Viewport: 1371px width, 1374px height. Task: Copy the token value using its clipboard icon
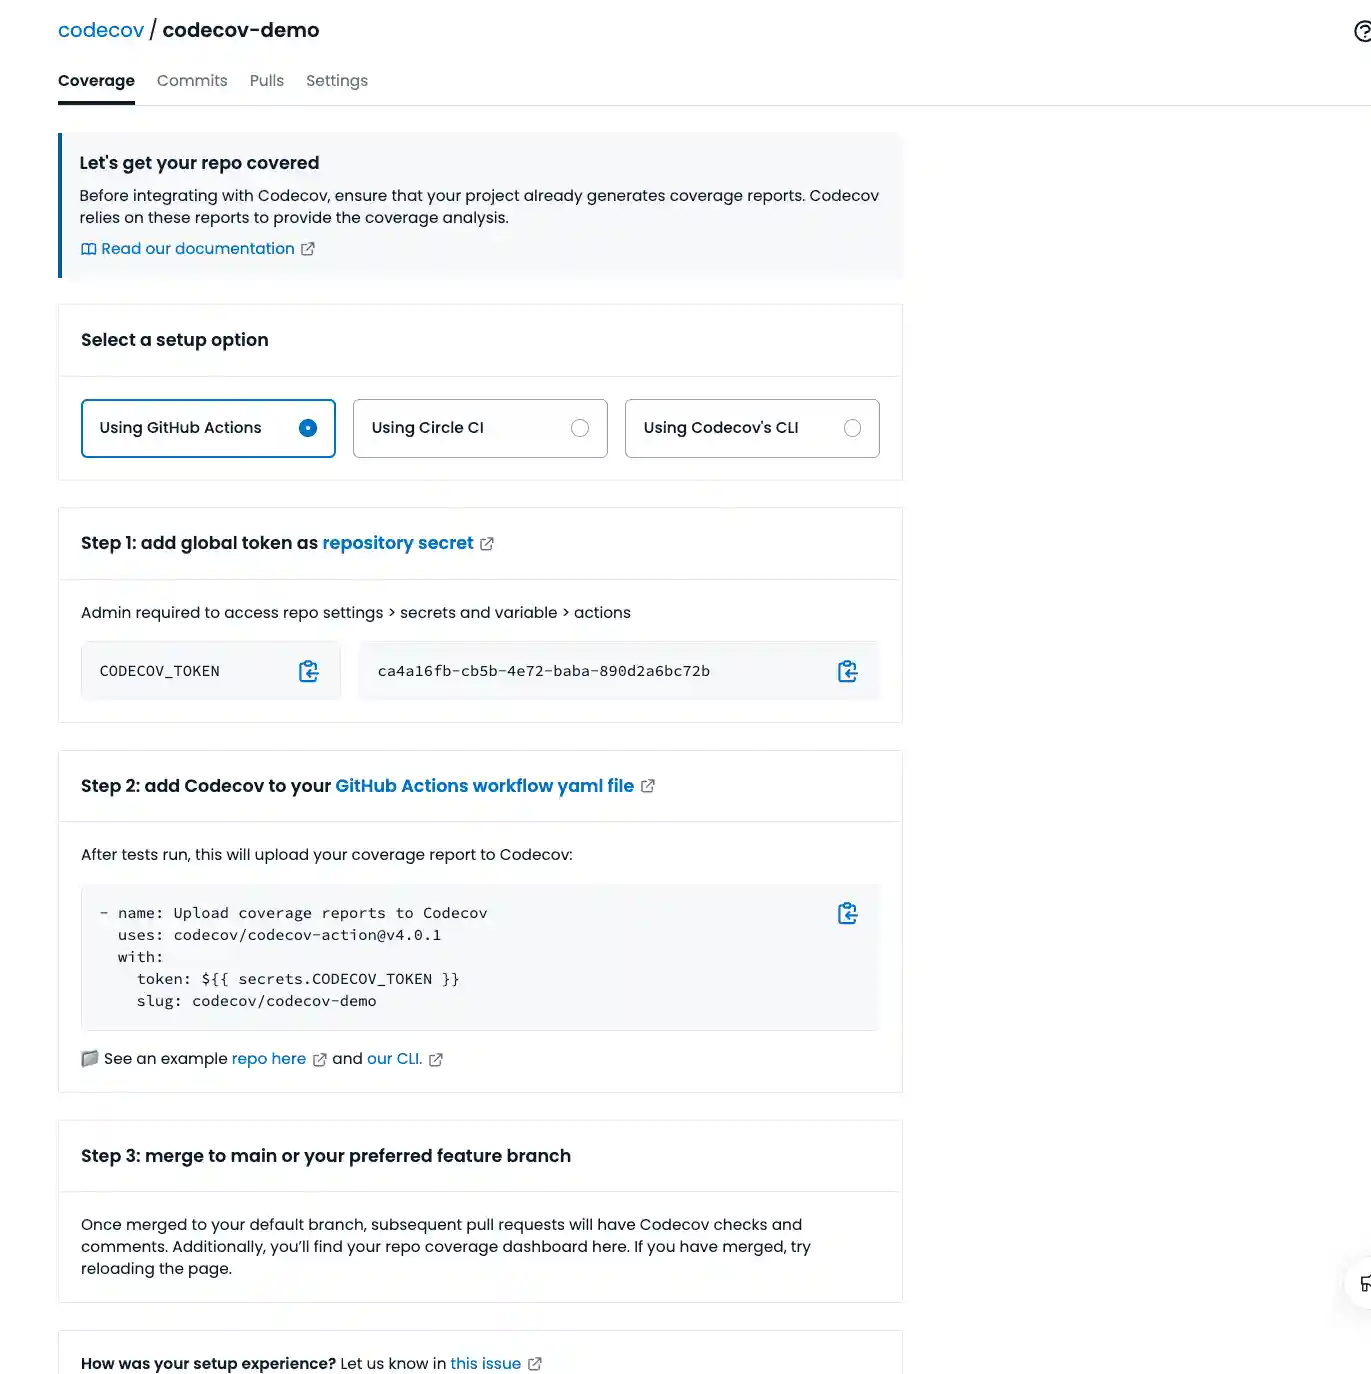coord(847,670)
